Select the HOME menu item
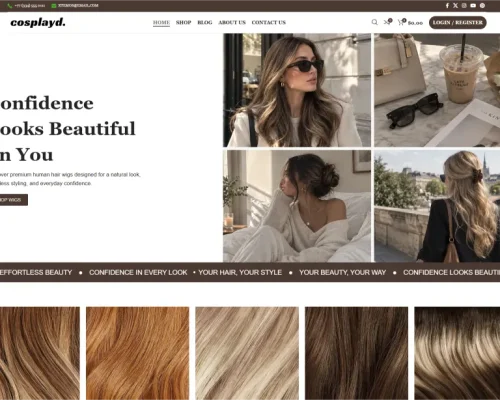Image resolution: width=500 pixels, height=400 pixels. 161,22
